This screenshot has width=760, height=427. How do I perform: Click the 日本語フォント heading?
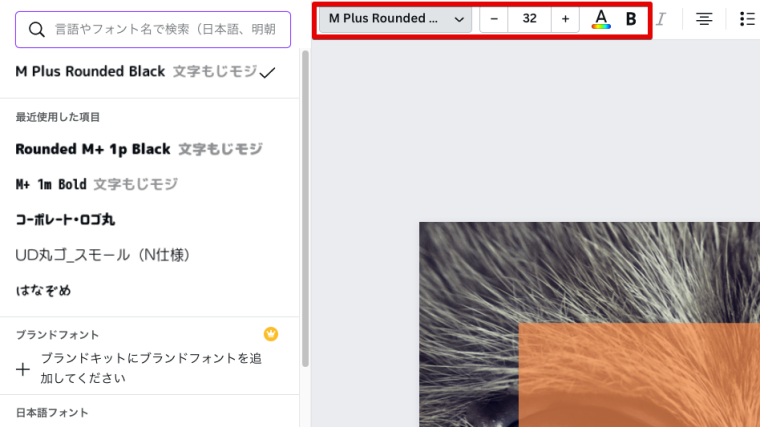52,413
